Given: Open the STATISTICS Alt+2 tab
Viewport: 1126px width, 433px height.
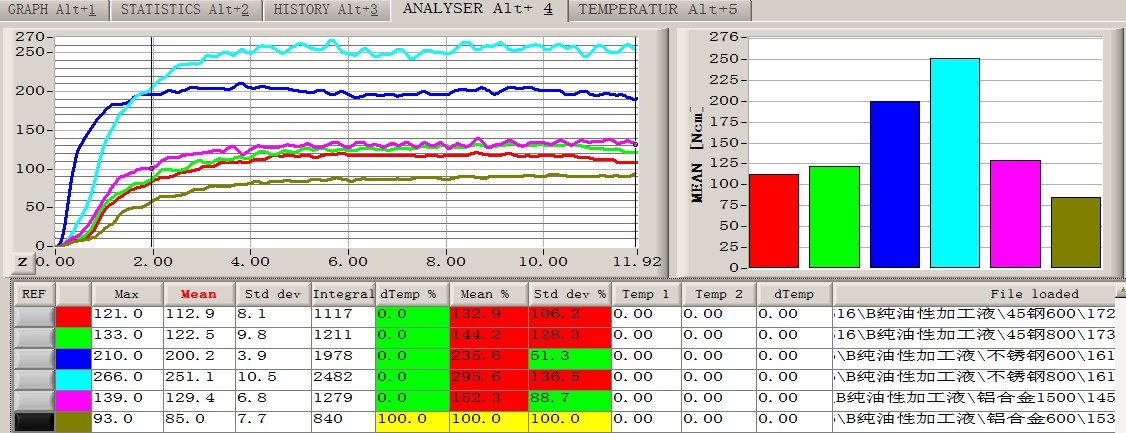Looking at the screenshot, I should tap(185, 10).
